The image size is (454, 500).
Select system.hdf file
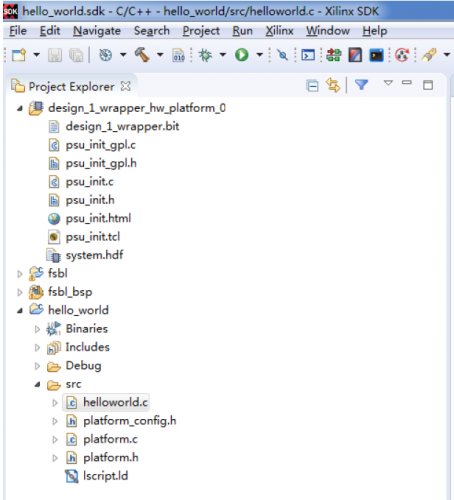94,255
